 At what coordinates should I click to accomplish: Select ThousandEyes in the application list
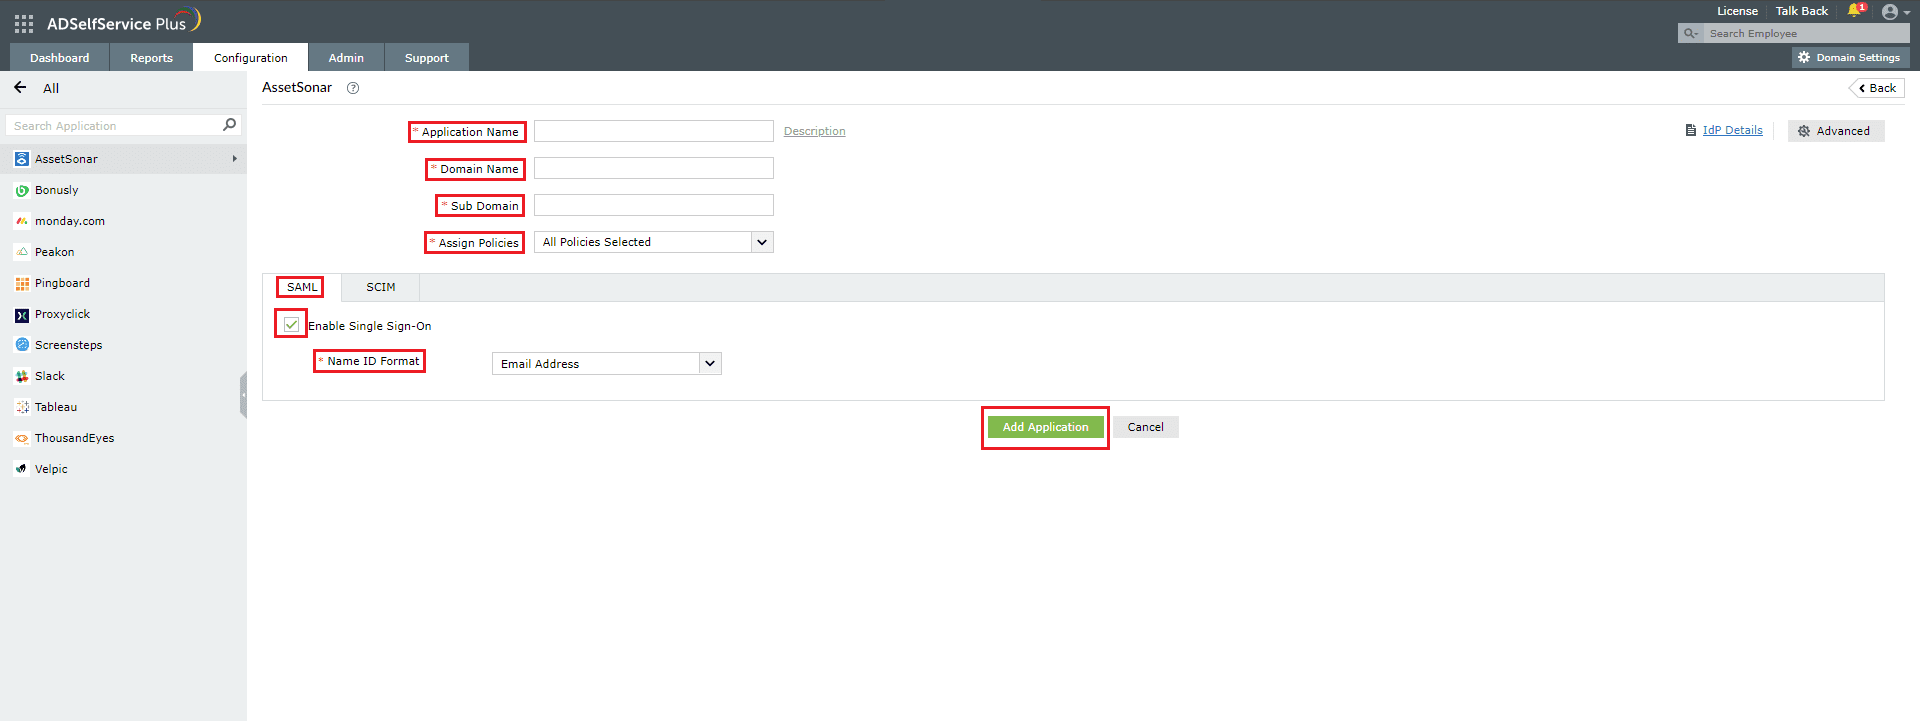(x=123, y=438)
